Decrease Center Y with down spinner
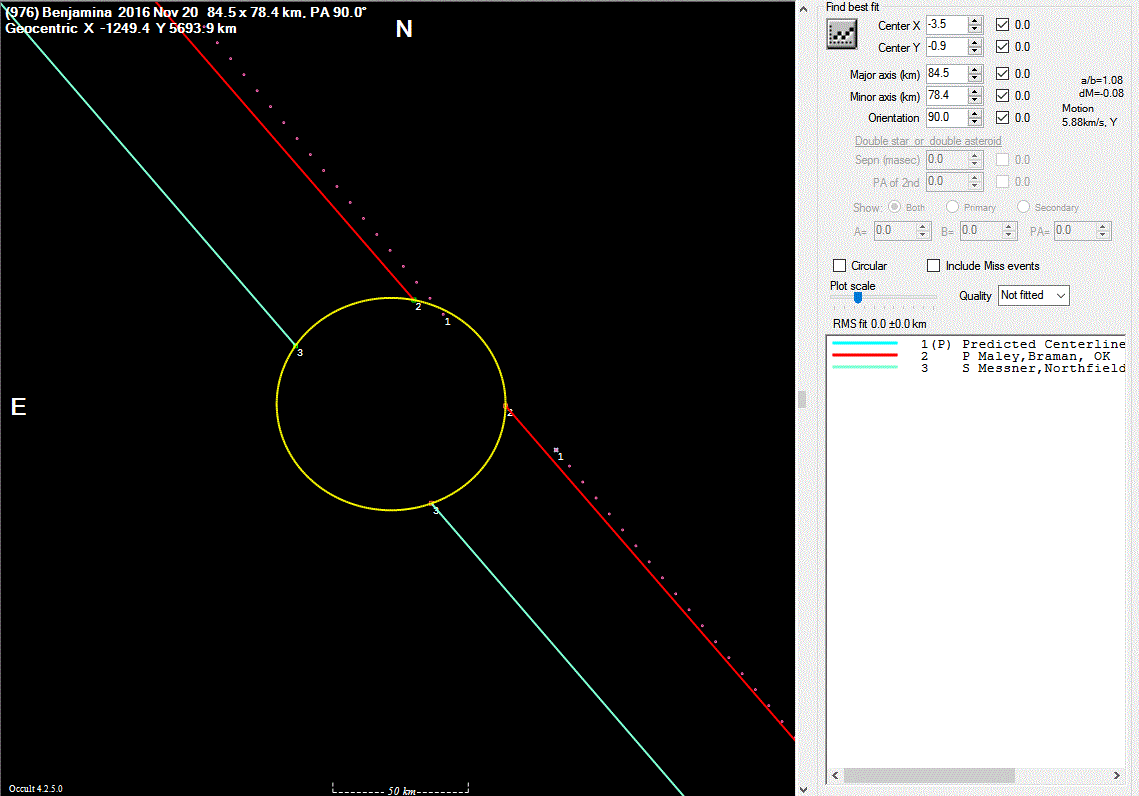This screenshot has width=1139, height=796. pyautogui.click(x=975, y=51)
